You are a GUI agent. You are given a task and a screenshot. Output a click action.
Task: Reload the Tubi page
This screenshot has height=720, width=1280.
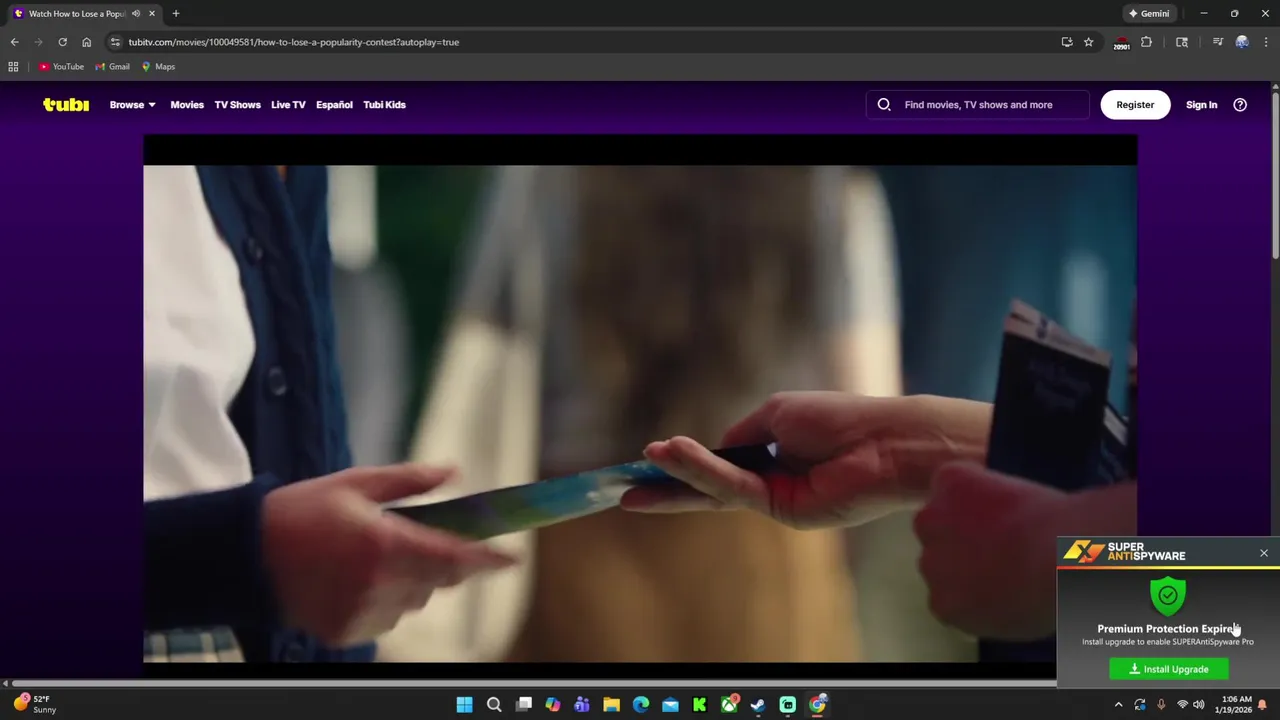(x=62, y=42)
